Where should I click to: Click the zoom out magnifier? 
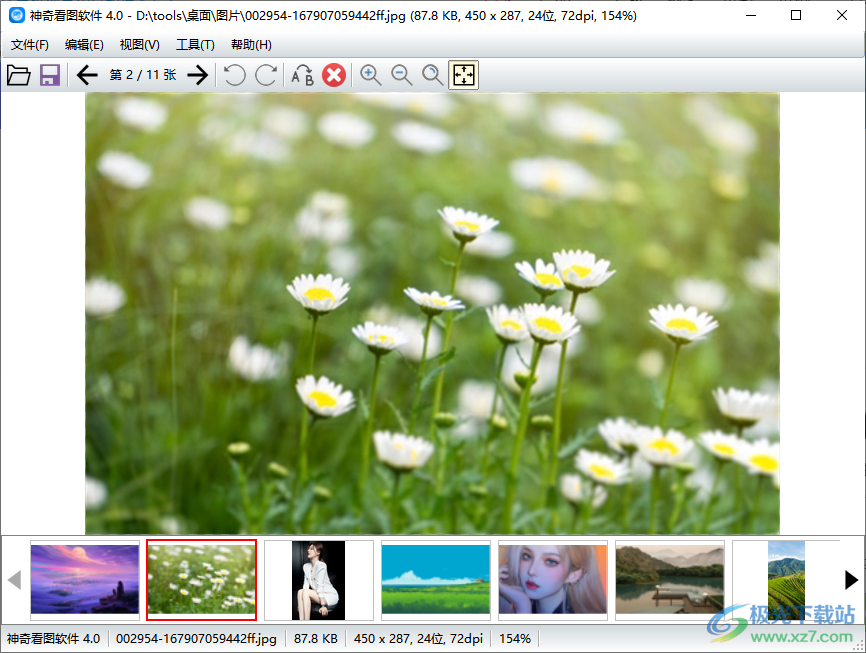pyautogui.click(x=402, y=75)
